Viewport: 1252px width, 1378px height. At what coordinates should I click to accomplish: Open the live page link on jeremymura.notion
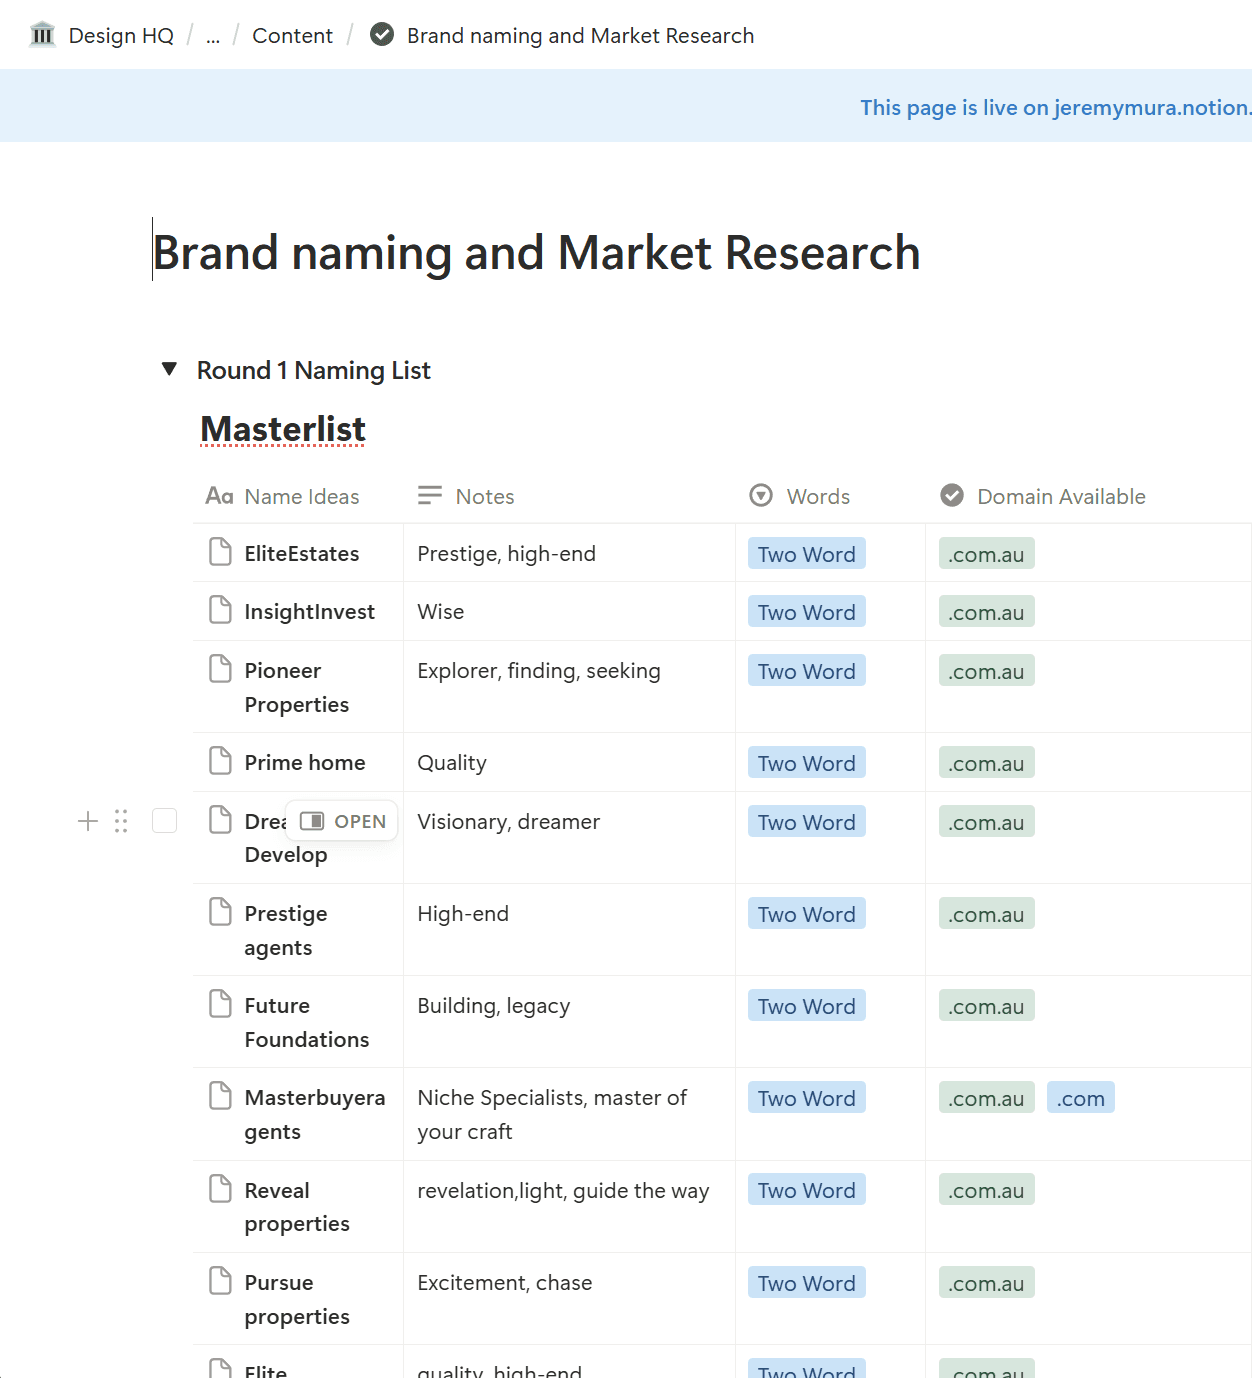pyautogui.click(x=1055, y=107)
